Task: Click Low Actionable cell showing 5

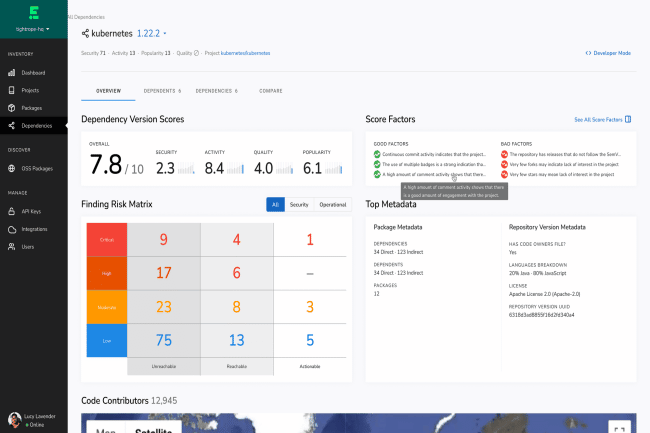Action: click(310, 341)
